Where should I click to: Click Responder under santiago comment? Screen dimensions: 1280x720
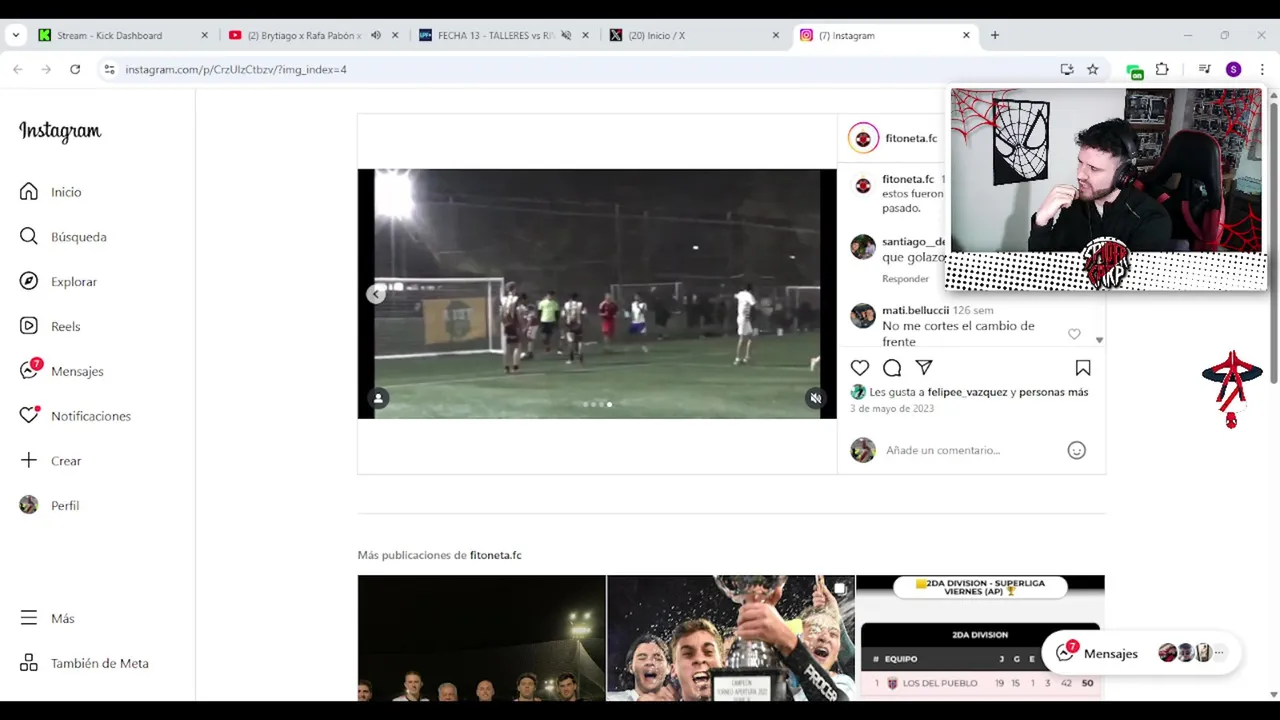[905, 279]
